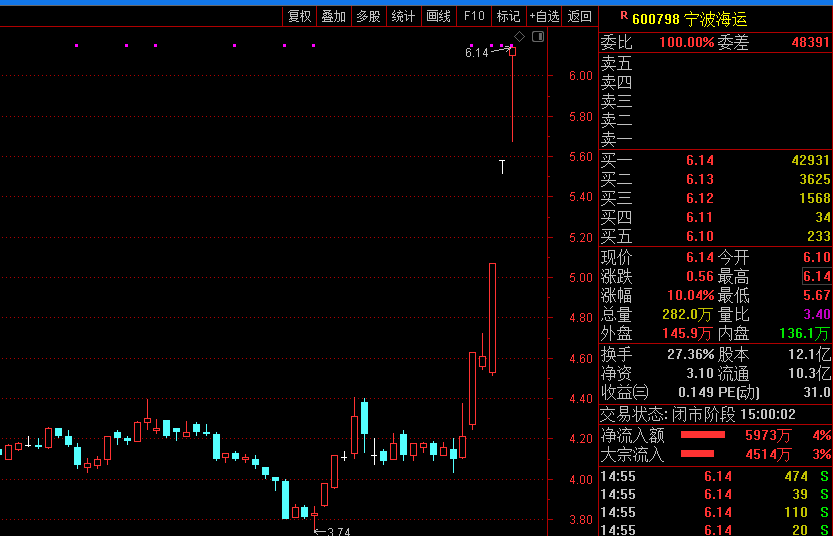Click the red R icon beside stock code
This screenshot has width=833, height=536.
tap(623, 17)
